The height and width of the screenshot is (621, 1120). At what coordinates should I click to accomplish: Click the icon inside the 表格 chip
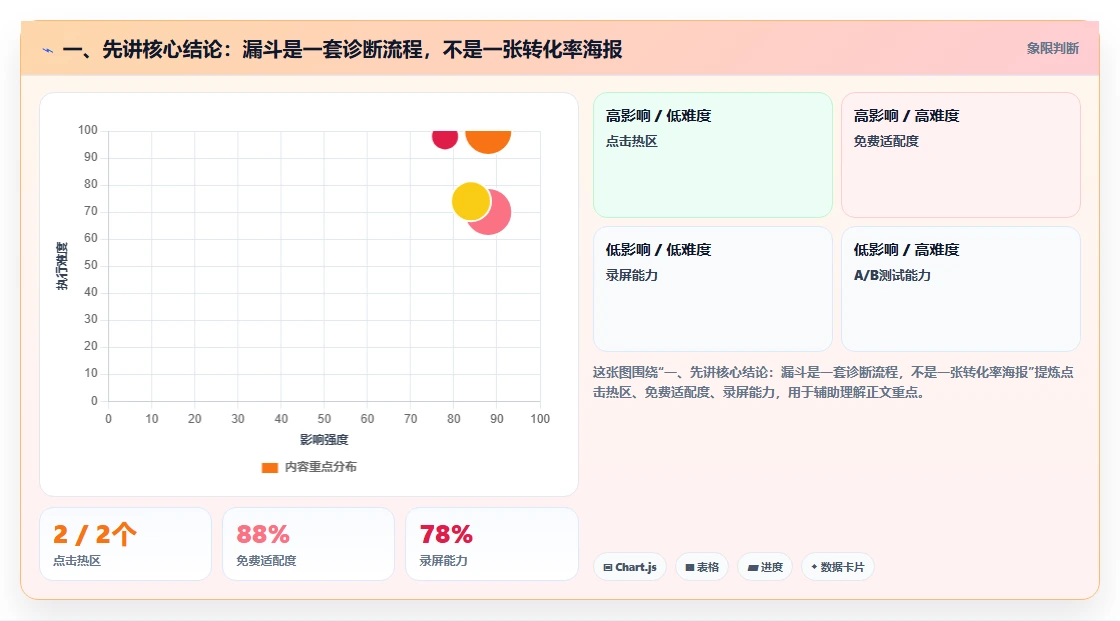tap(690, 567)
